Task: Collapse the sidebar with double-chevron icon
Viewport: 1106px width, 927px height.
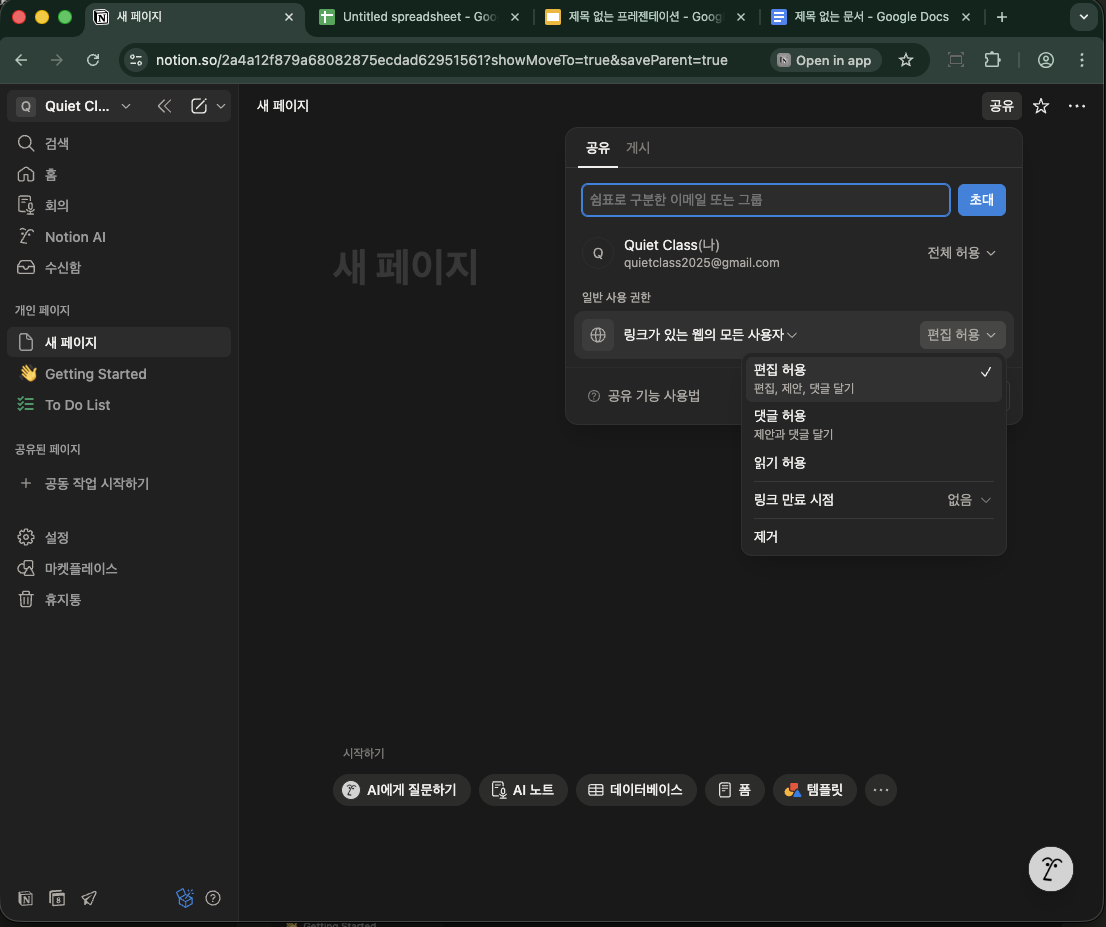Action: pos(164,106)
